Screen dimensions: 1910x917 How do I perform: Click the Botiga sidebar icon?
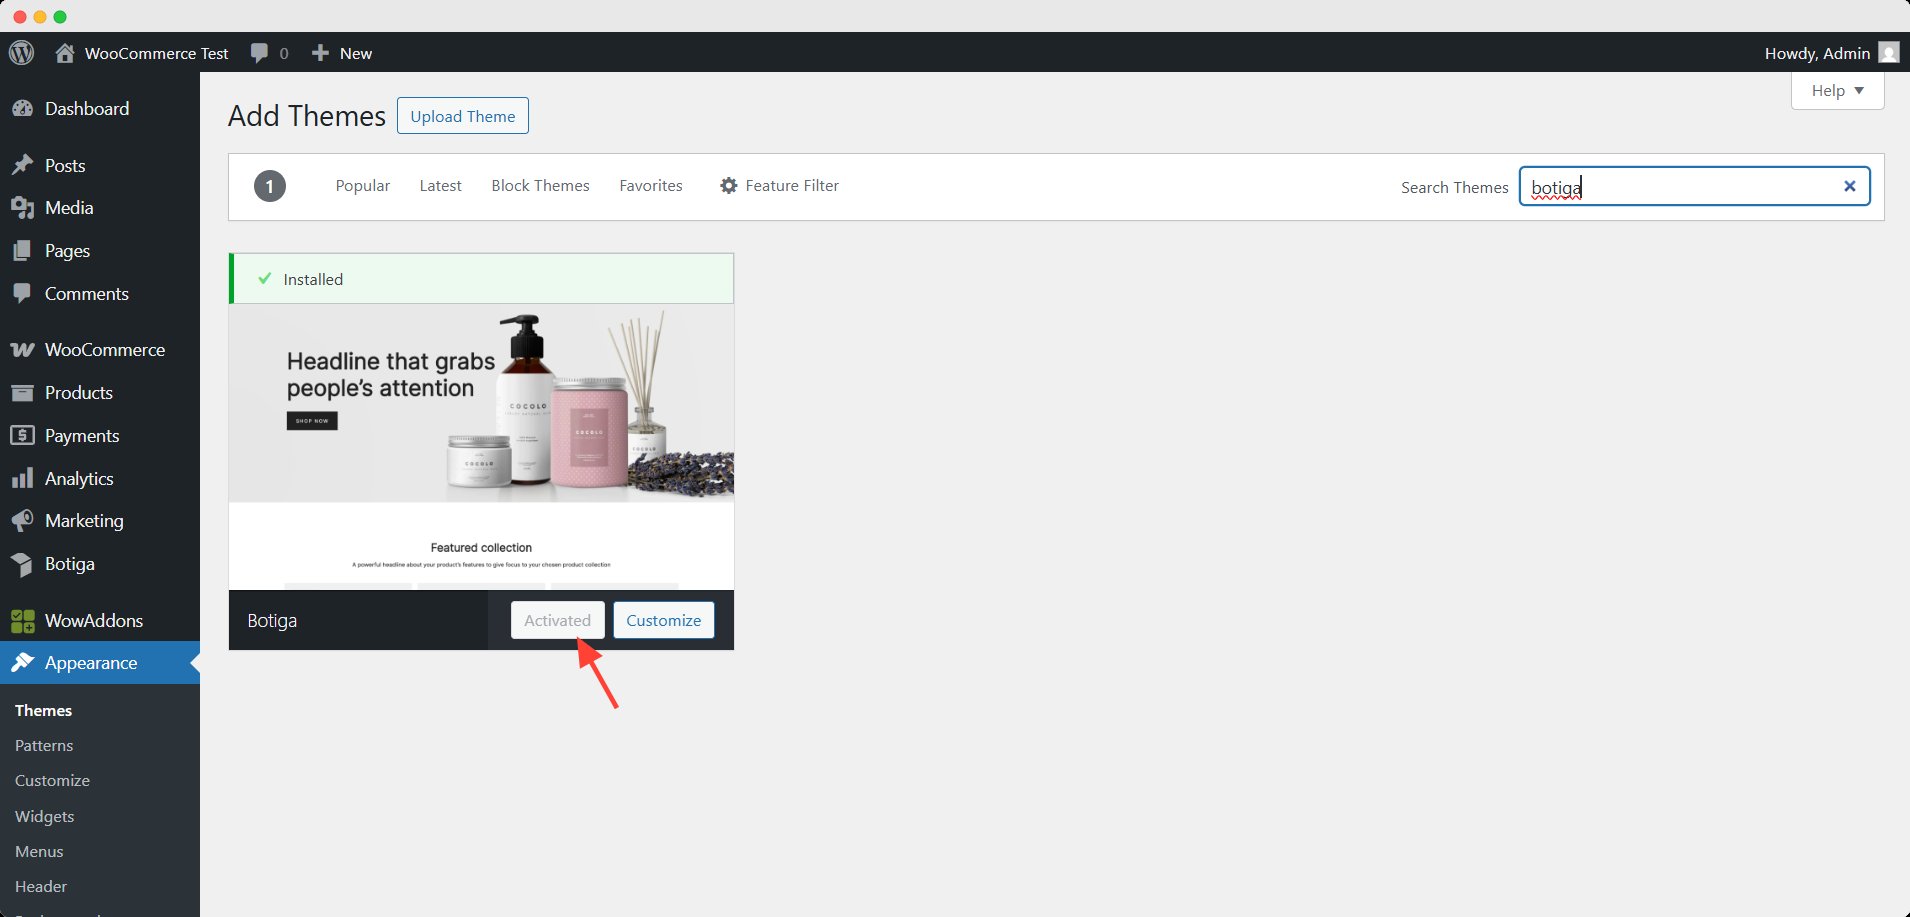pyautogui.click(x=22, y=564)
